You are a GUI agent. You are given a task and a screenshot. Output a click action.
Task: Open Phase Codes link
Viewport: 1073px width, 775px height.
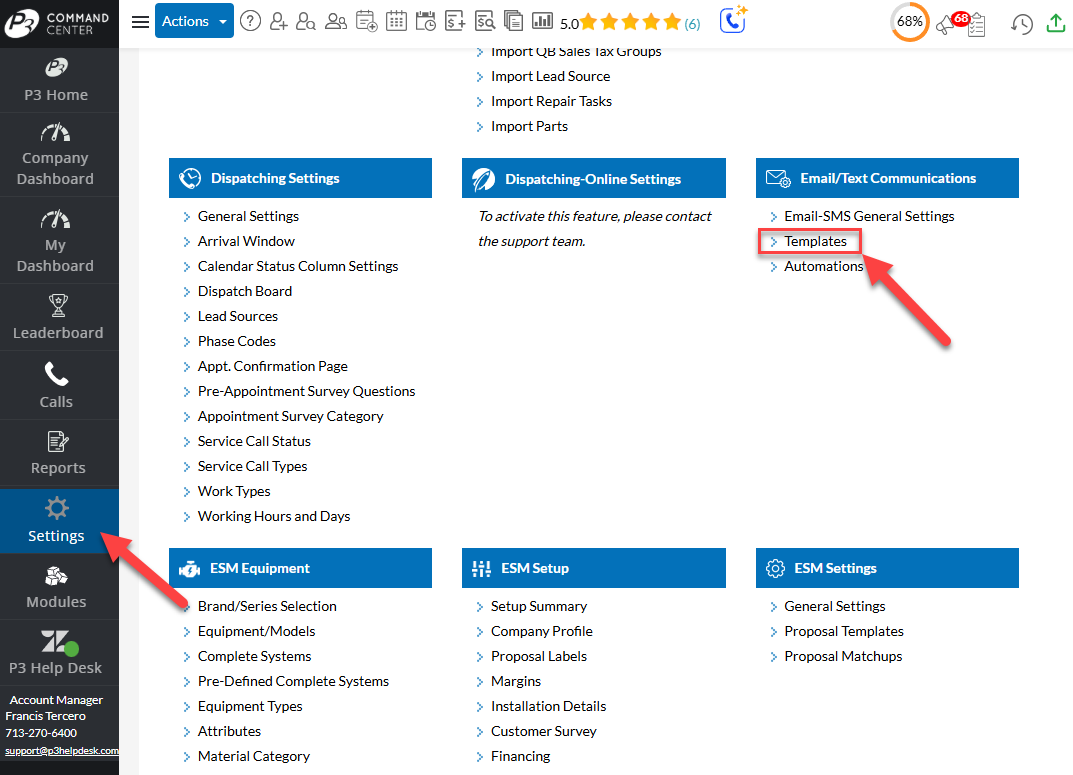pyautogui.click(x=236, y=341)
